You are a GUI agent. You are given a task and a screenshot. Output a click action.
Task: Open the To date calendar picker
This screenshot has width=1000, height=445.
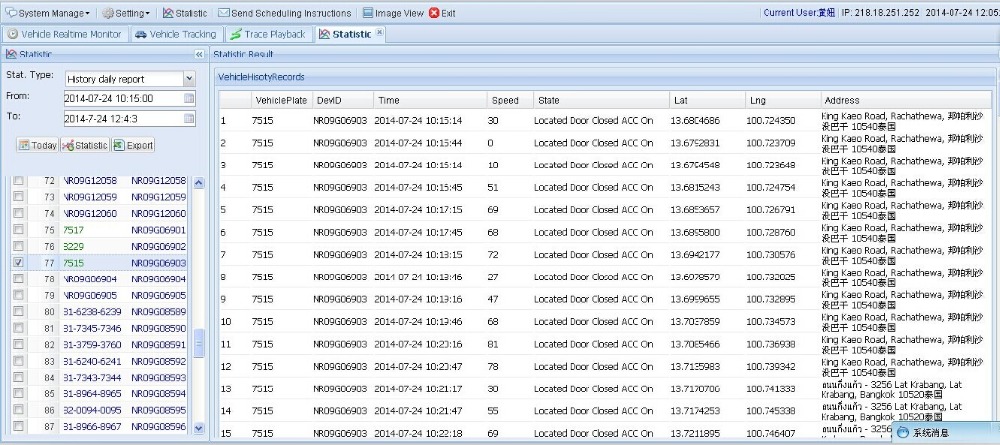pyautogui.click(x=189, y=119)
